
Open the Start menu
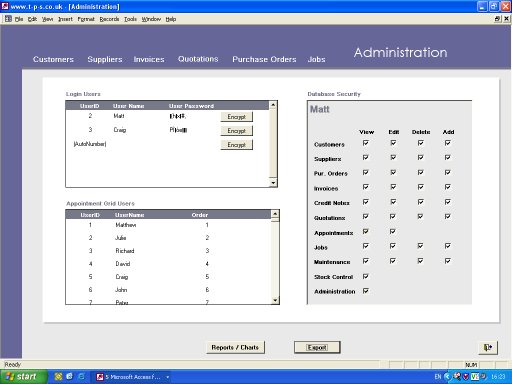(22, 377)
